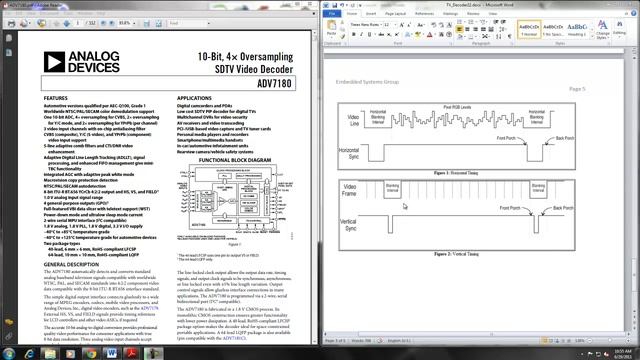Click the Paste button in Word
This screenshot has width=640, height=360.
331,29
